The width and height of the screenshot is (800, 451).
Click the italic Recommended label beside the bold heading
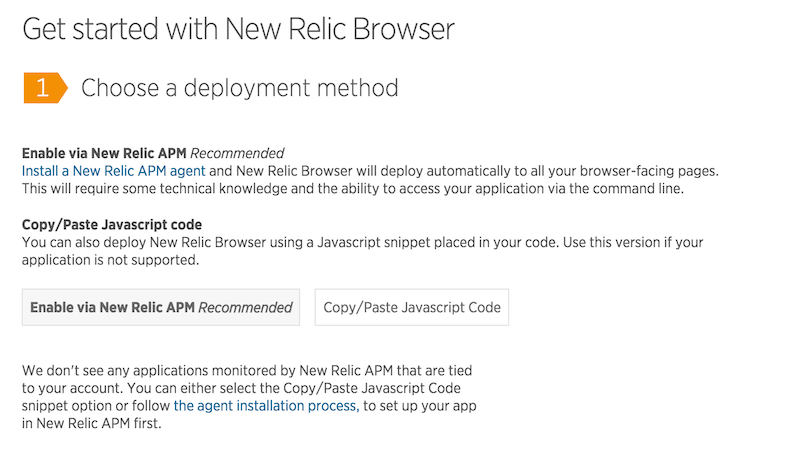(237, 153)
